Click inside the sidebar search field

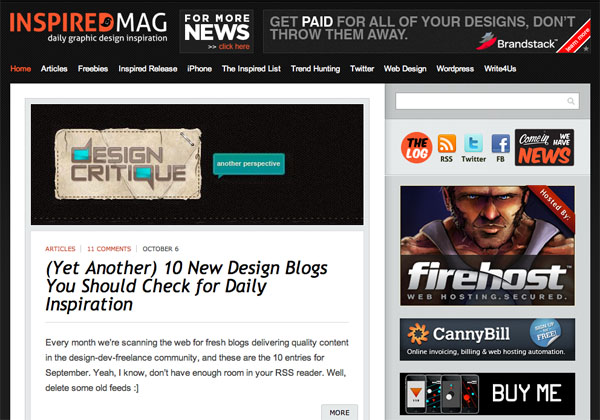pyautogui.click(x=487, y=101)
